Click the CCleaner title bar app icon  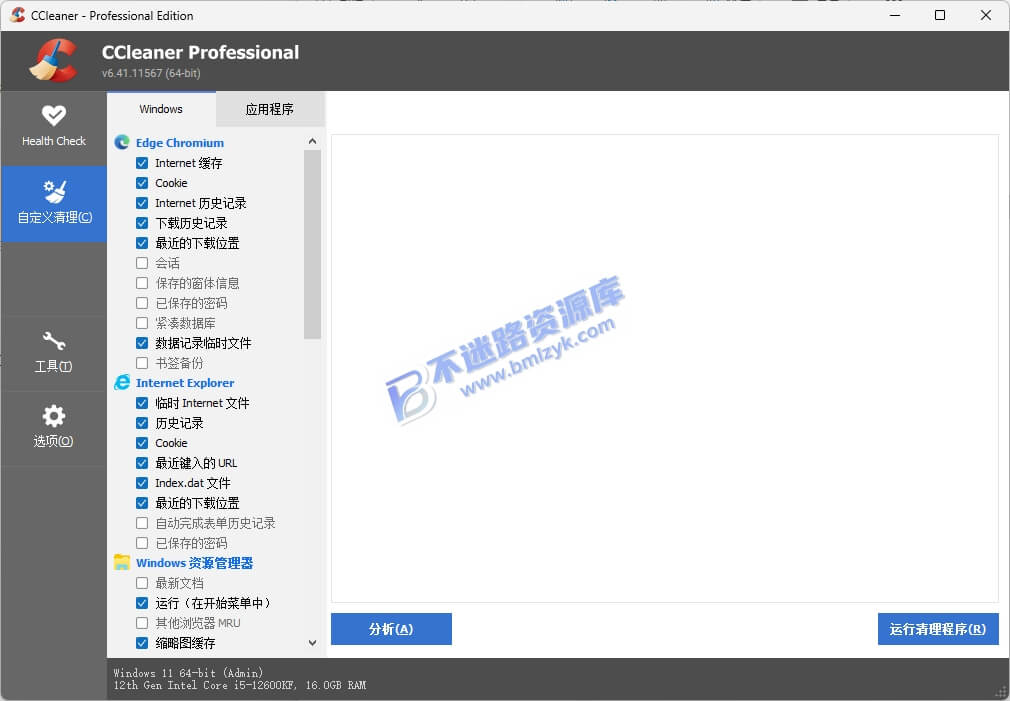coord(17,15)
